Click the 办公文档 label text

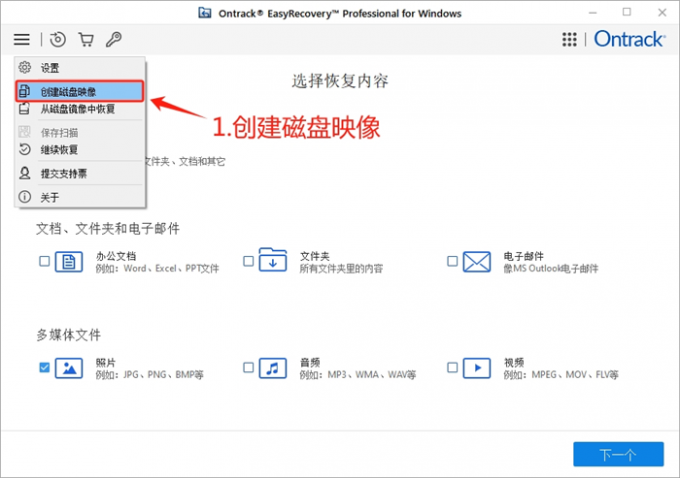(116, 256)
